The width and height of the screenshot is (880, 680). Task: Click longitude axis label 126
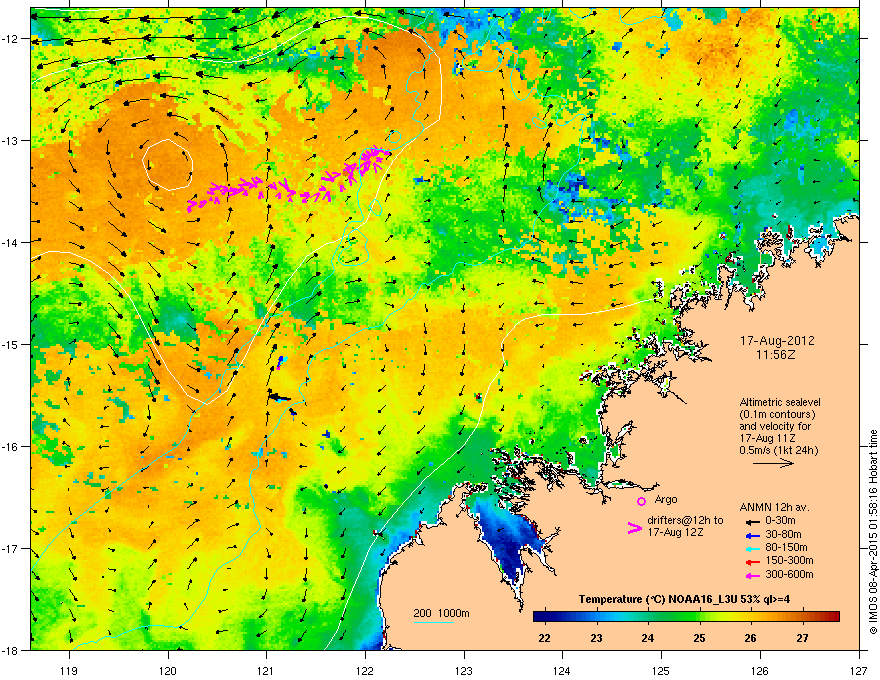point(760,670)
